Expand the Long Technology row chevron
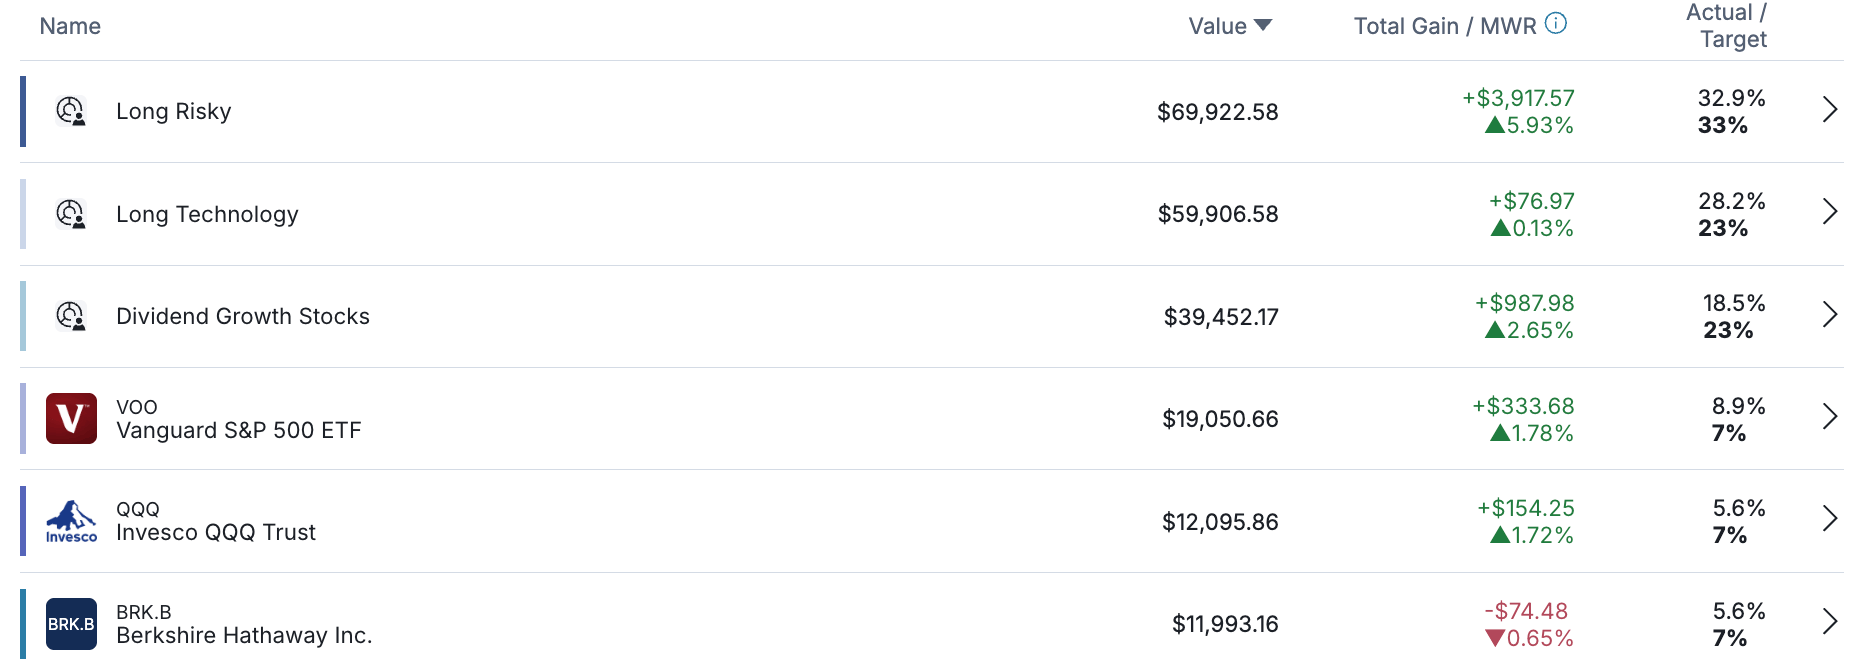This screenshot has height=668, width=1852. [1829, 212]
